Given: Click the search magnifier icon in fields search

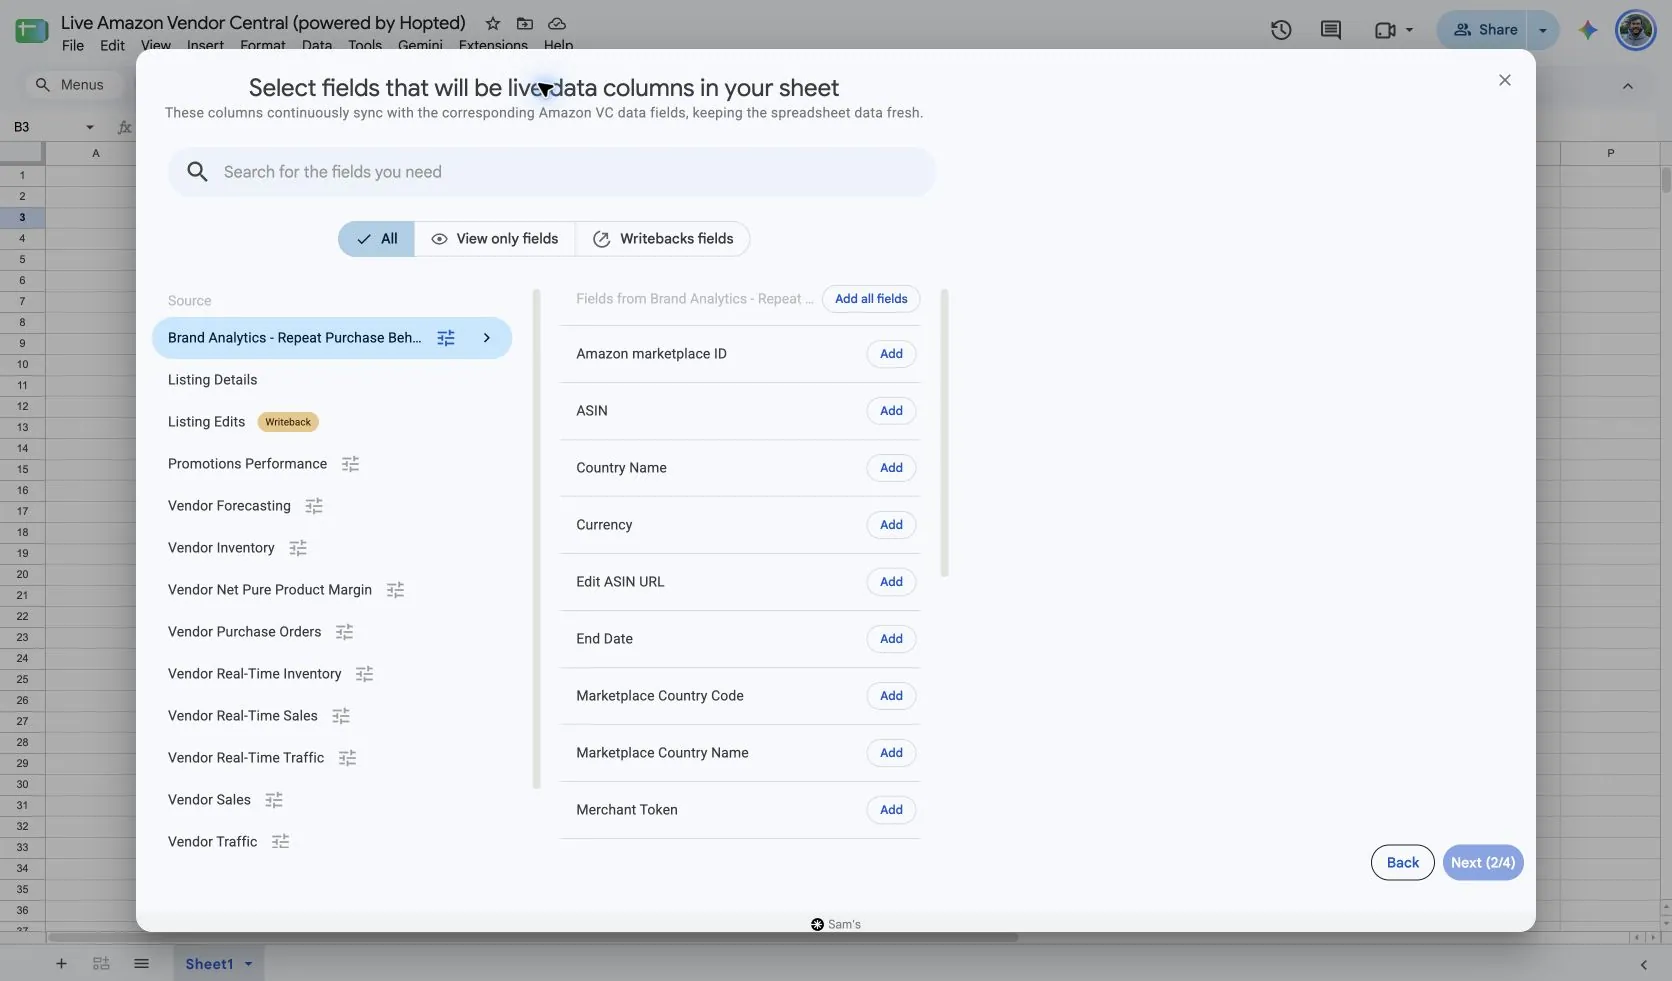Looking at the screenshot, I should (x=198, y=172).
